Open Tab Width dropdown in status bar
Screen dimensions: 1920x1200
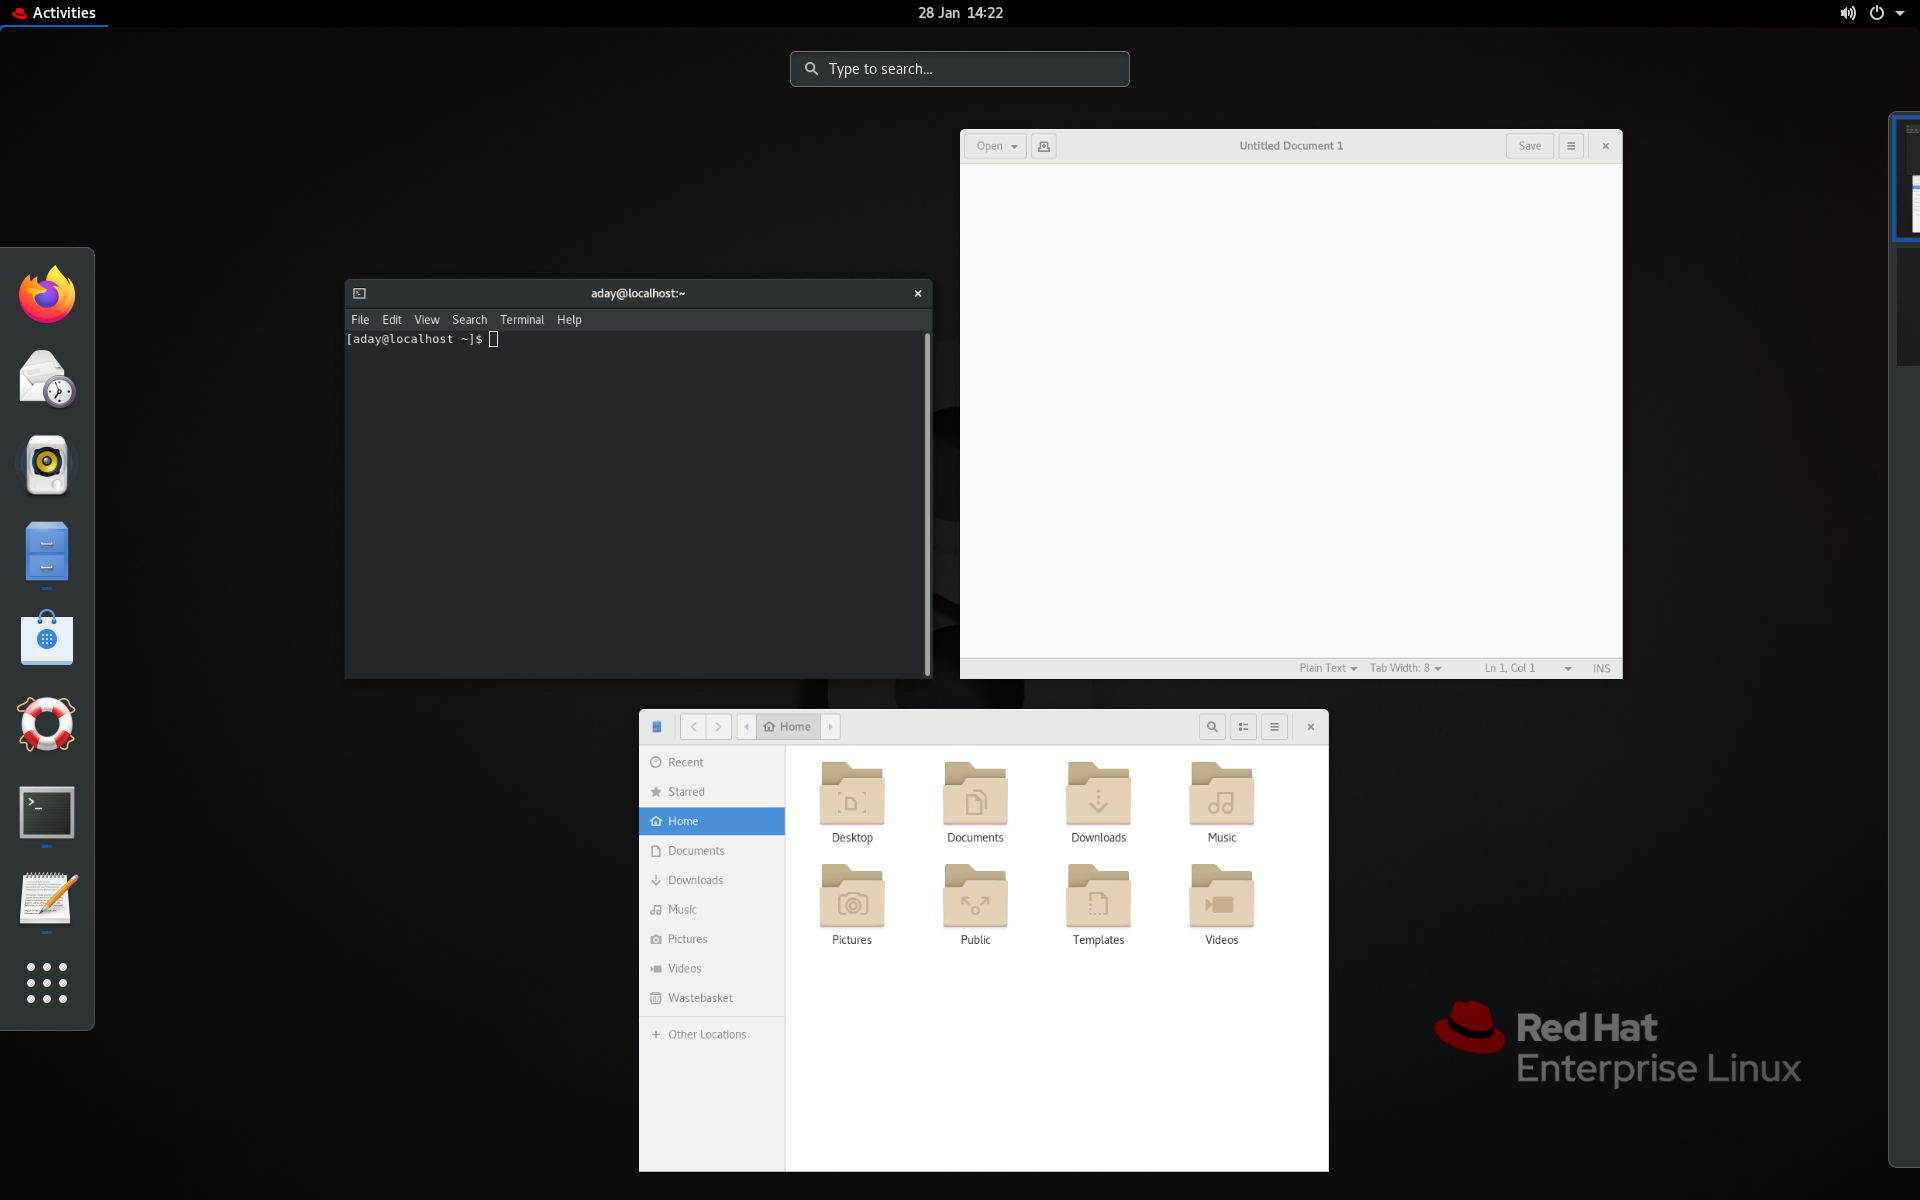1405,668
